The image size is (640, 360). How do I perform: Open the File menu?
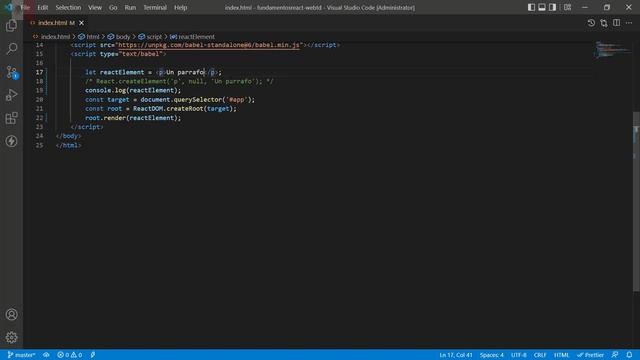(25, 7)
